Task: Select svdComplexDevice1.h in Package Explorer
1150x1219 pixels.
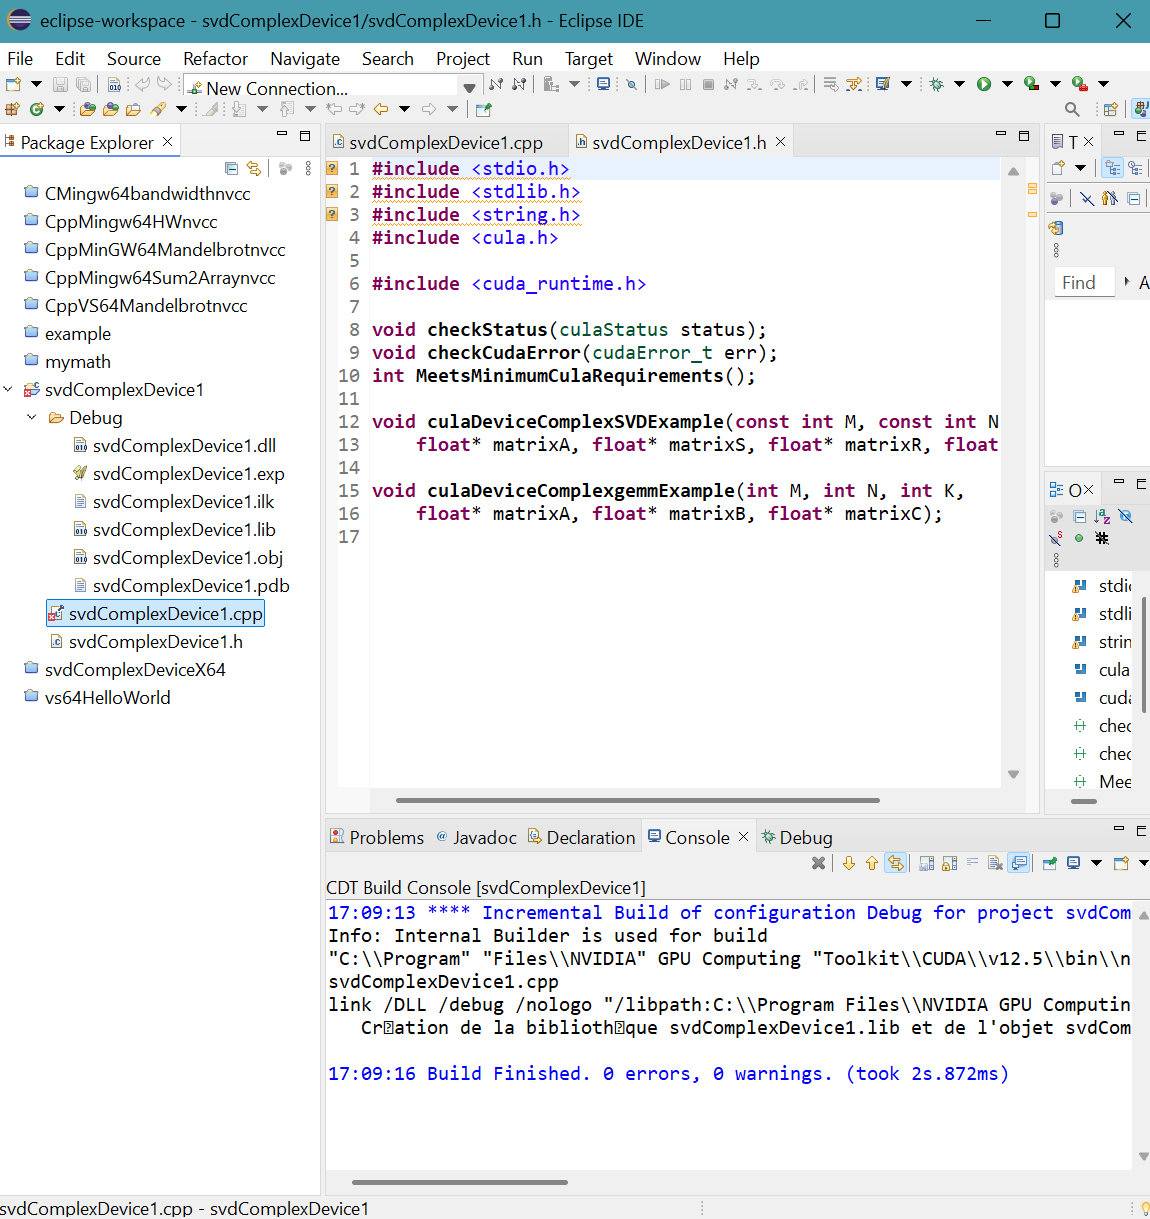Action: point(155,642)
